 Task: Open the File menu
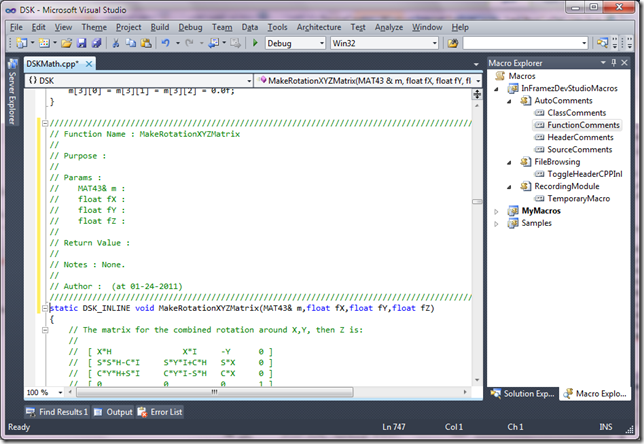(x=16, y=27)
